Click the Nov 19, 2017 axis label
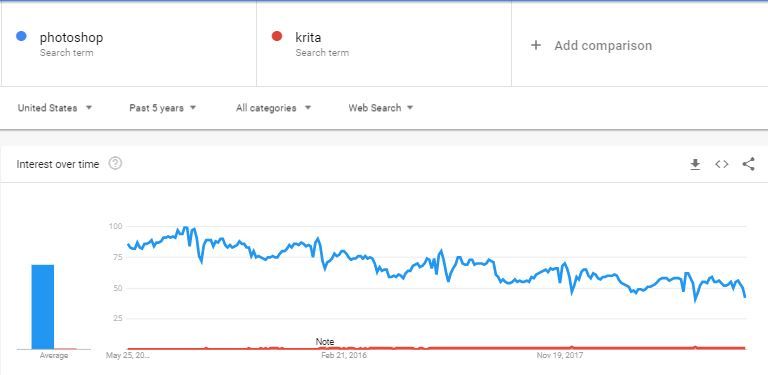This screenshot has width=768, height=375. (560, 355)
